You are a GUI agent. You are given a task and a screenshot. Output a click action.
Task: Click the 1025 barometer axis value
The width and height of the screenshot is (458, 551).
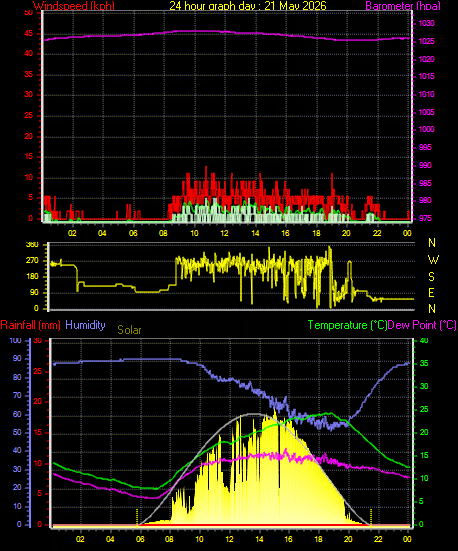pos(426,41)
